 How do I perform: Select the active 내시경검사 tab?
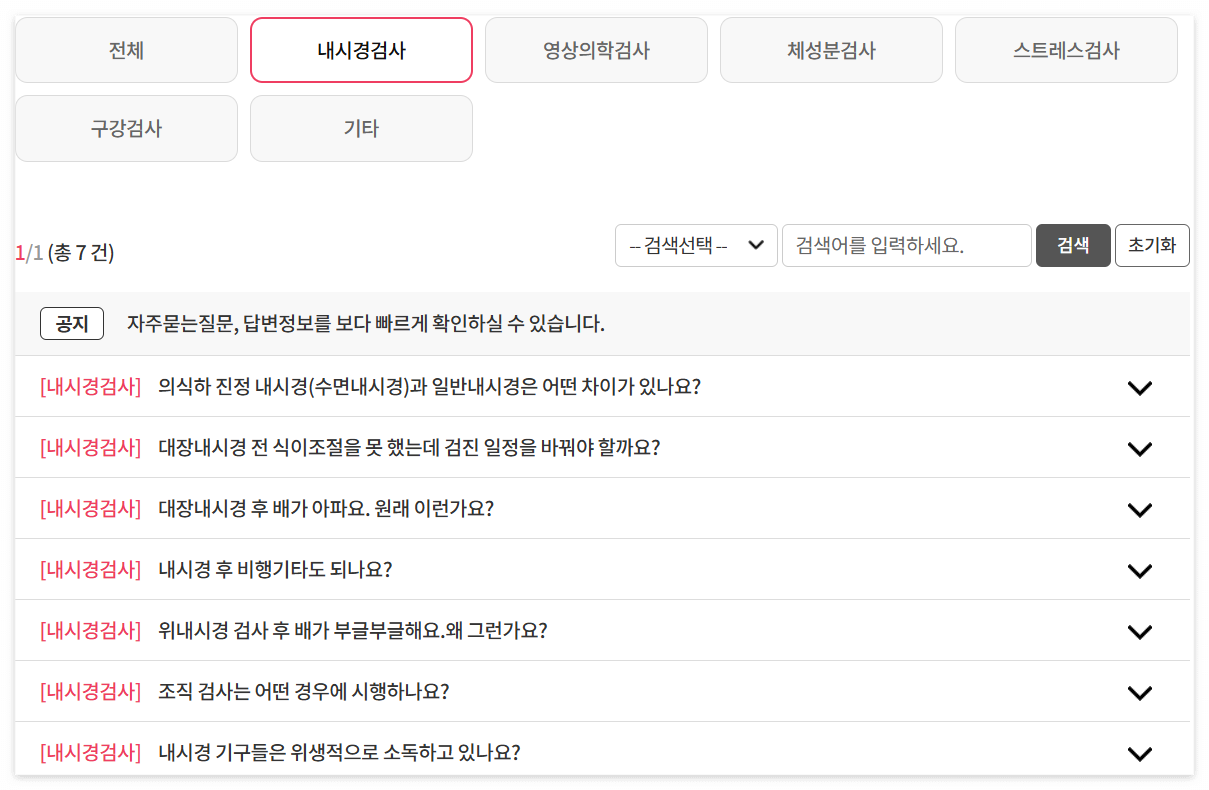[x=361, y=50]
